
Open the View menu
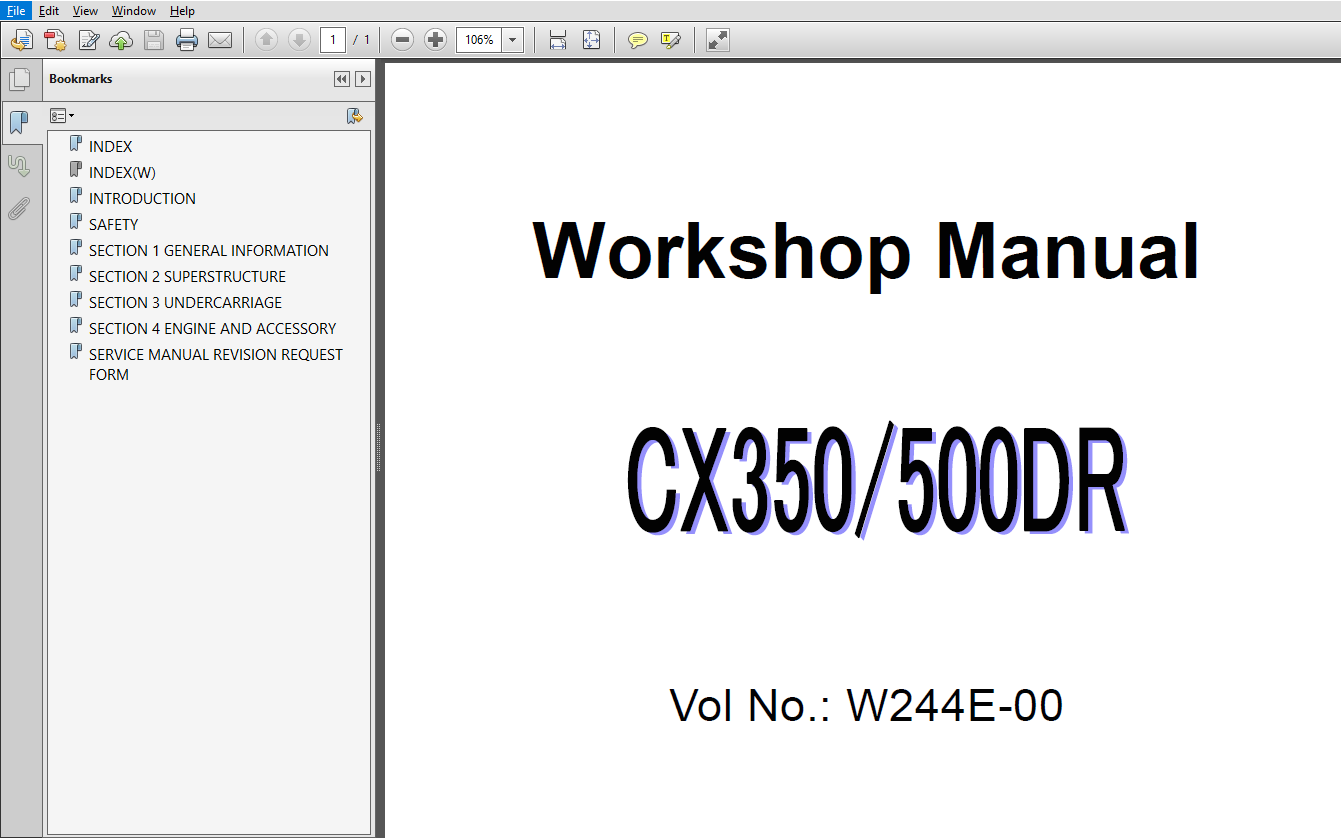point(85,11)
